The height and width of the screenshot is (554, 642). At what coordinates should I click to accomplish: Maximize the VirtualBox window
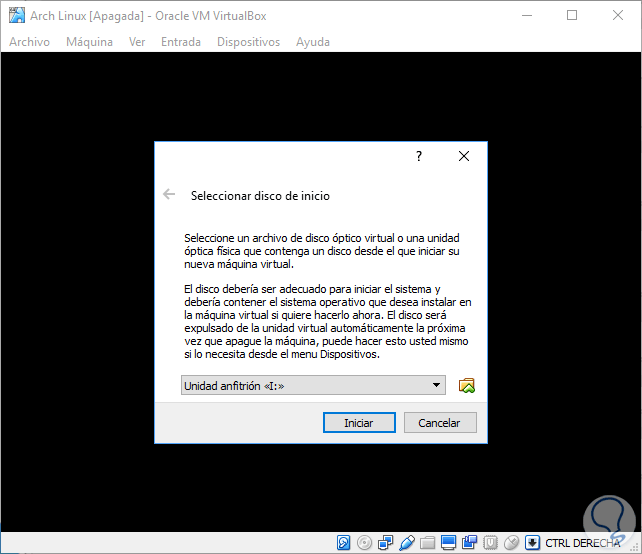coord(572,16)
